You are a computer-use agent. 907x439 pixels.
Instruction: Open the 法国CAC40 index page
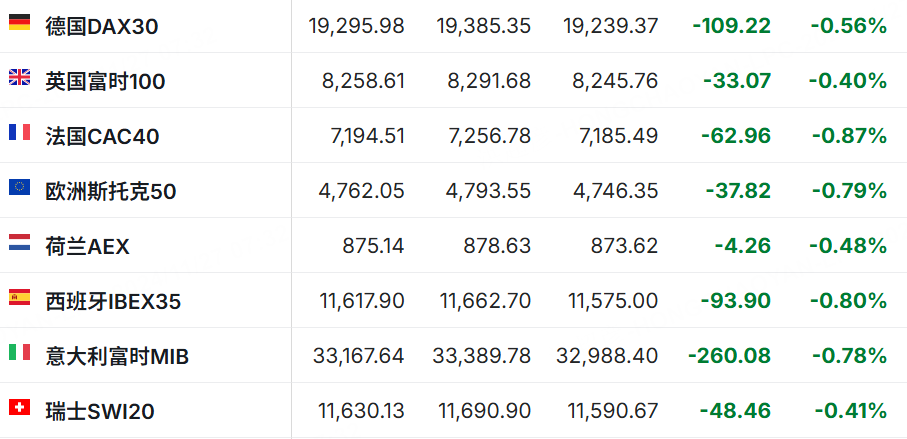coord(102,137)
